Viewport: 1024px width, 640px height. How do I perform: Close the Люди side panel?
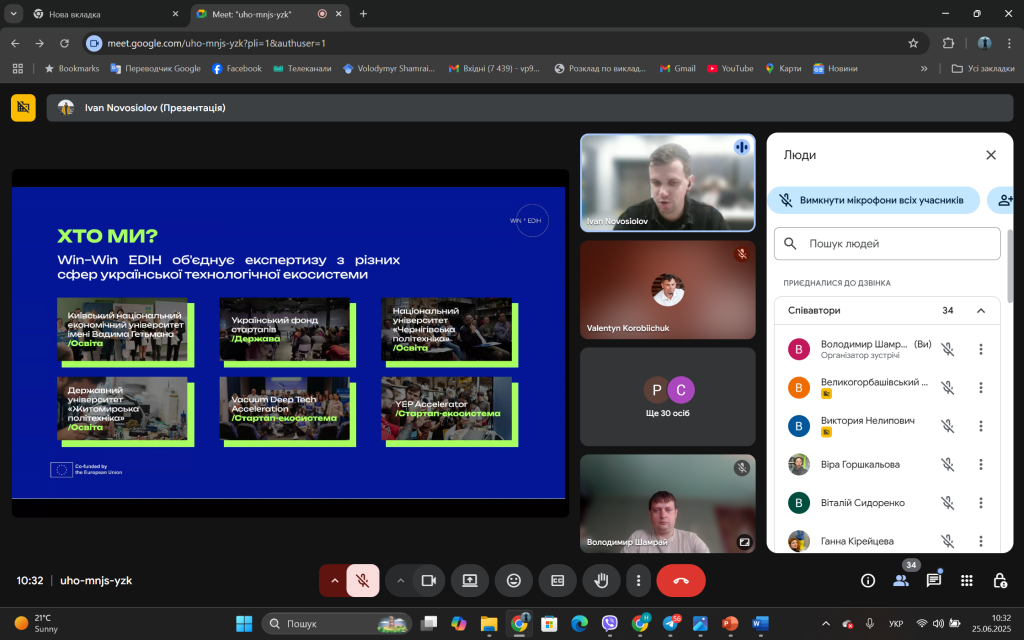(x=991, y=155)
